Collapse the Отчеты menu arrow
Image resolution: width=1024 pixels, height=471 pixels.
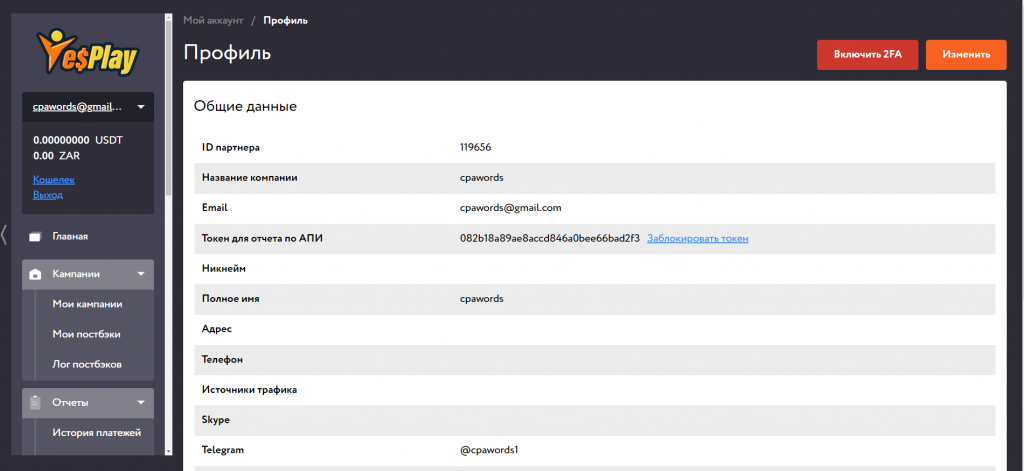tap(141, 403)
